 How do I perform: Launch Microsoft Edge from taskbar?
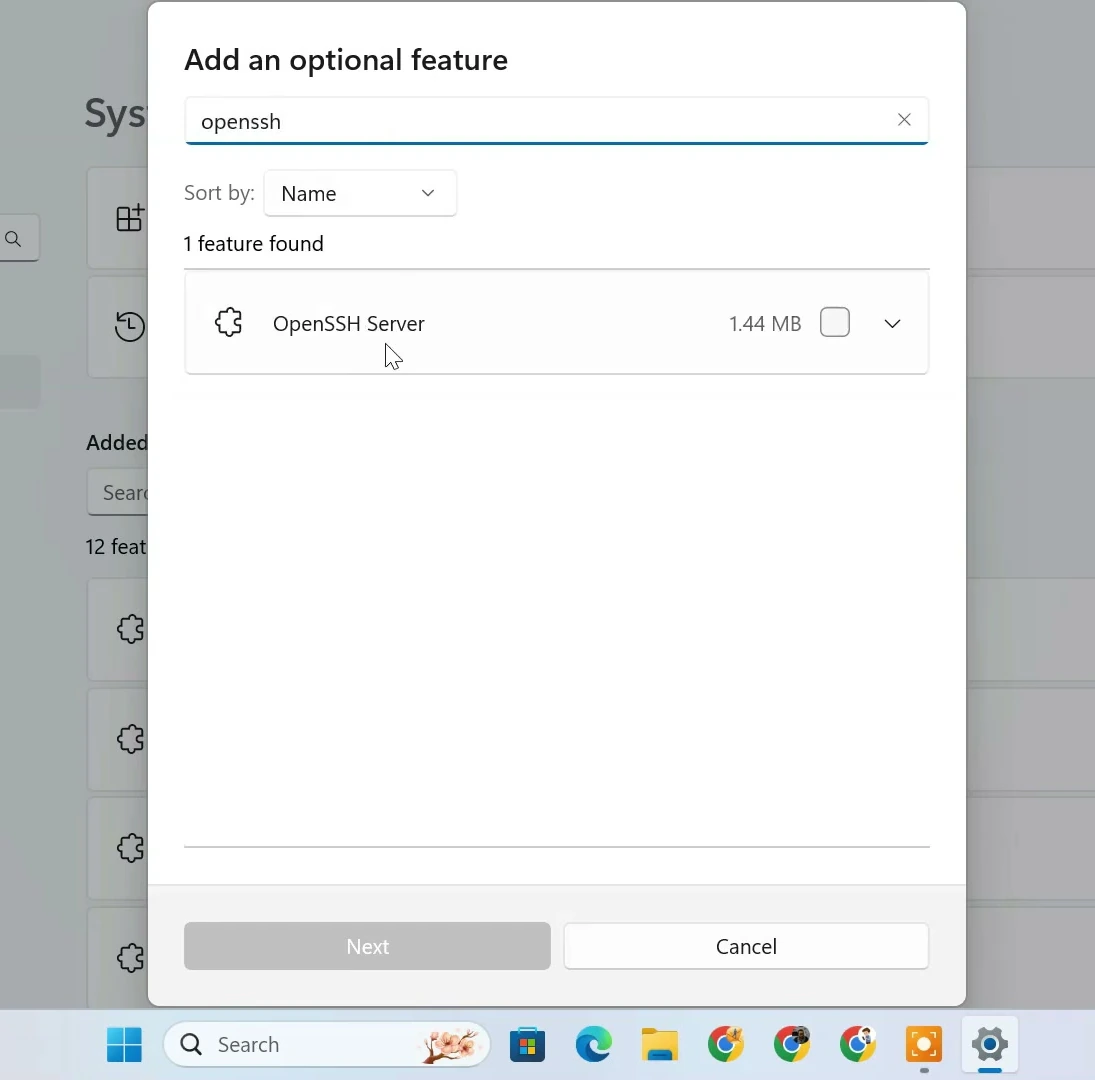coord(594,1044)
